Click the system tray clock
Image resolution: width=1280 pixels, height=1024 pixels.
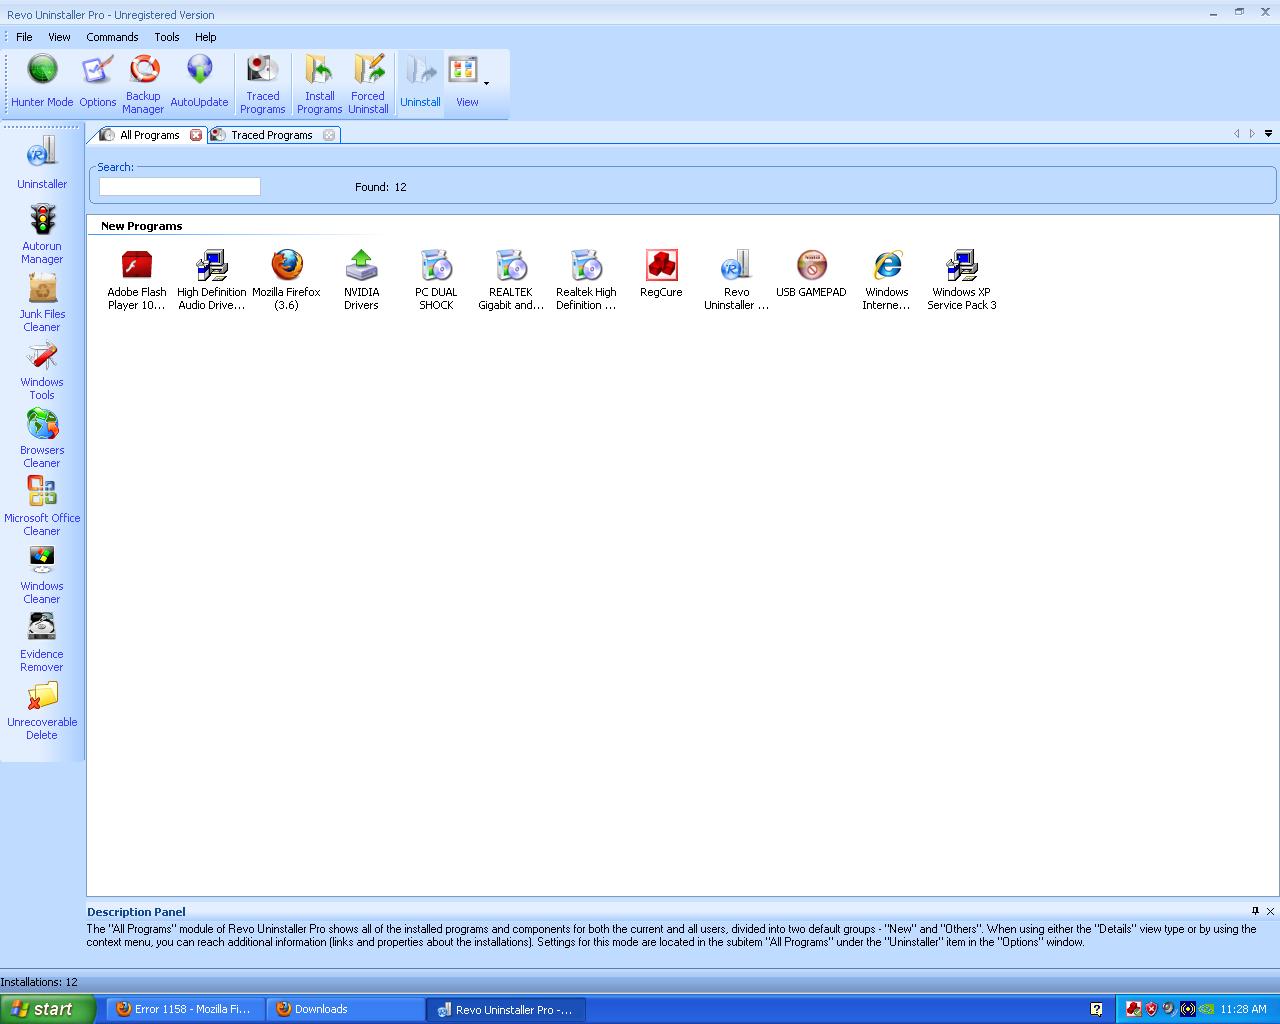[1243, 1009]
